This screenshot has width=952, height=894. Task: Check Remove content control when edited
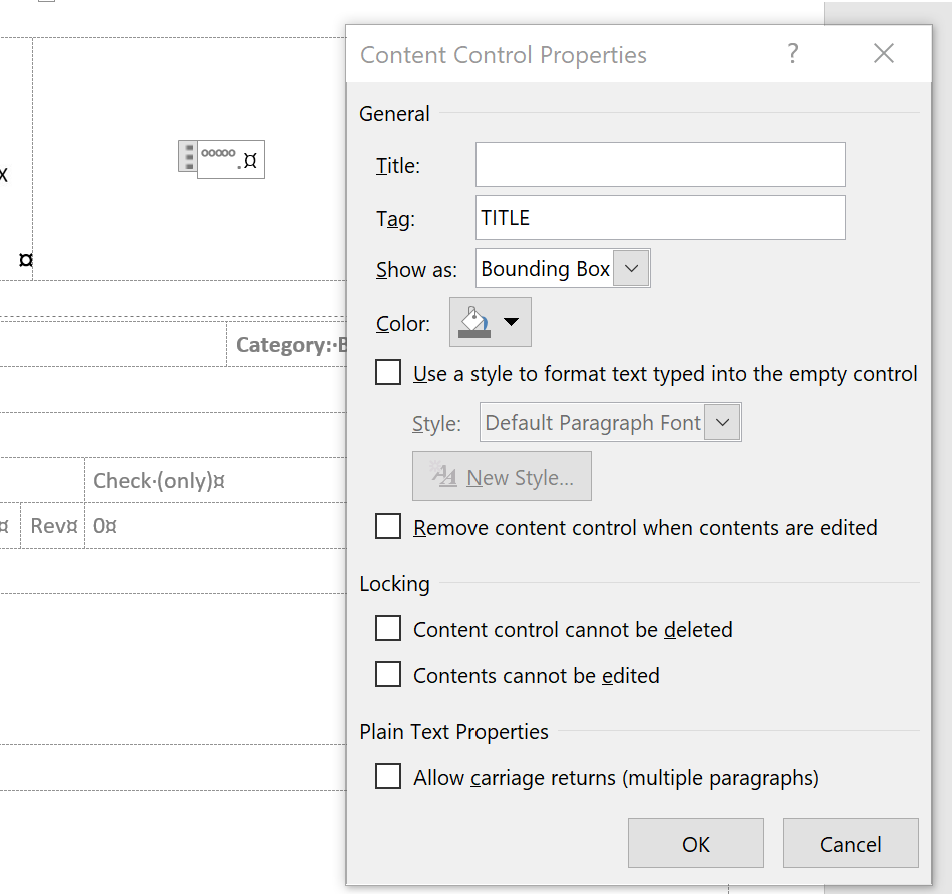click(388, 527)
